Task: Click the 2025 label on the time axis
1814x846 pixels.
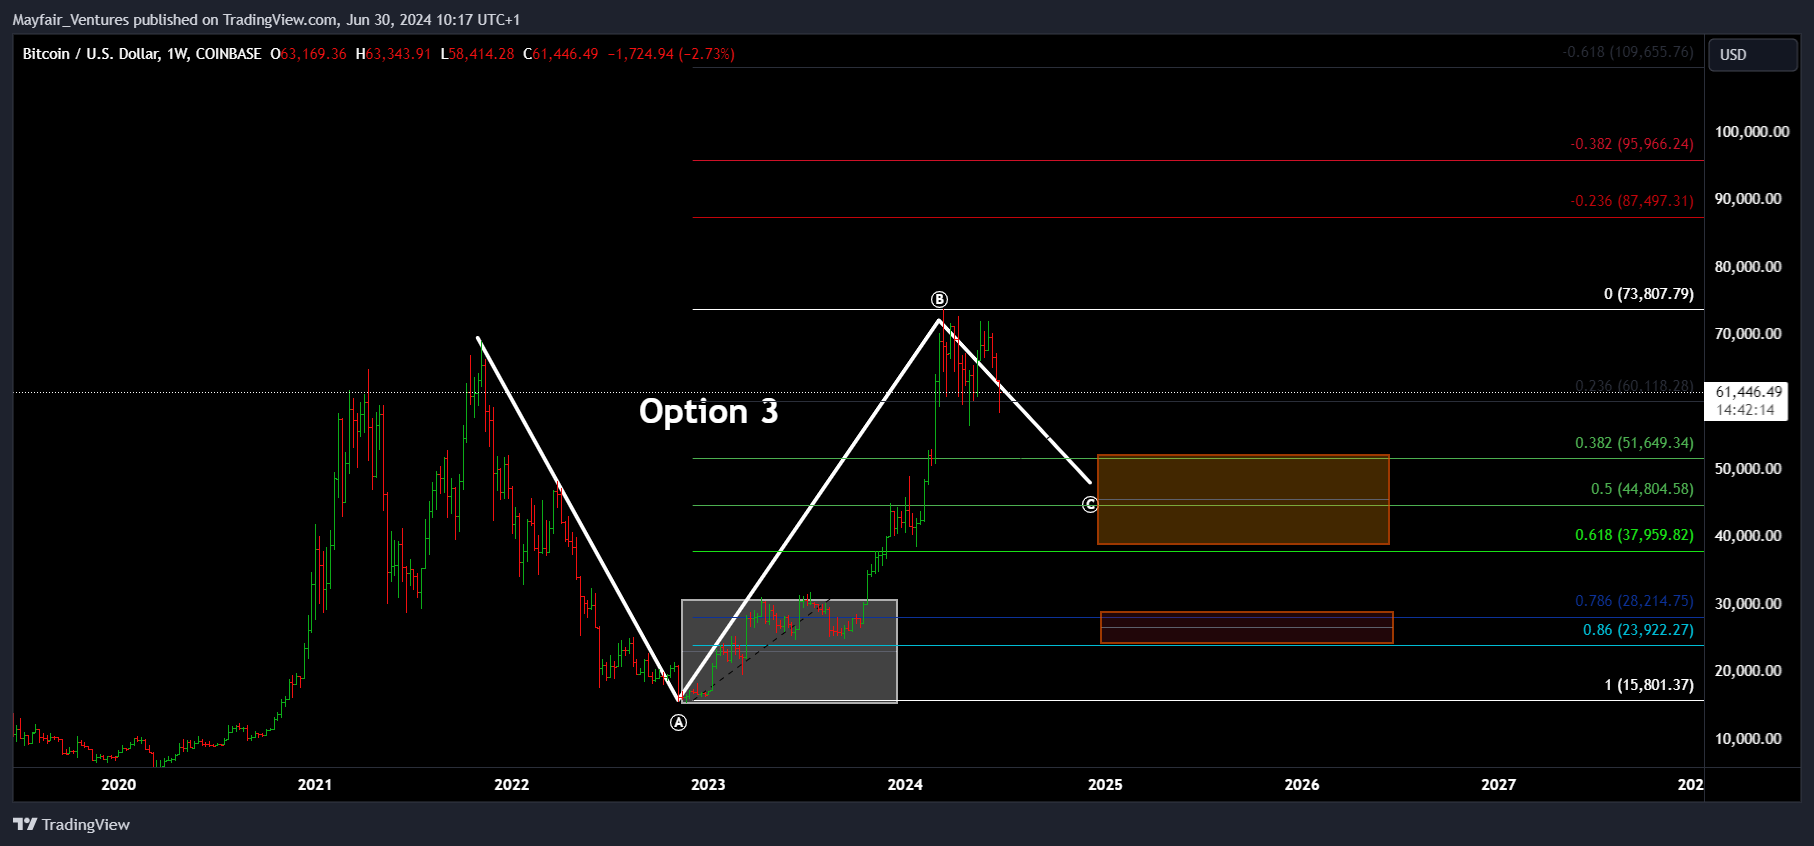Action: click(1105, 785)
